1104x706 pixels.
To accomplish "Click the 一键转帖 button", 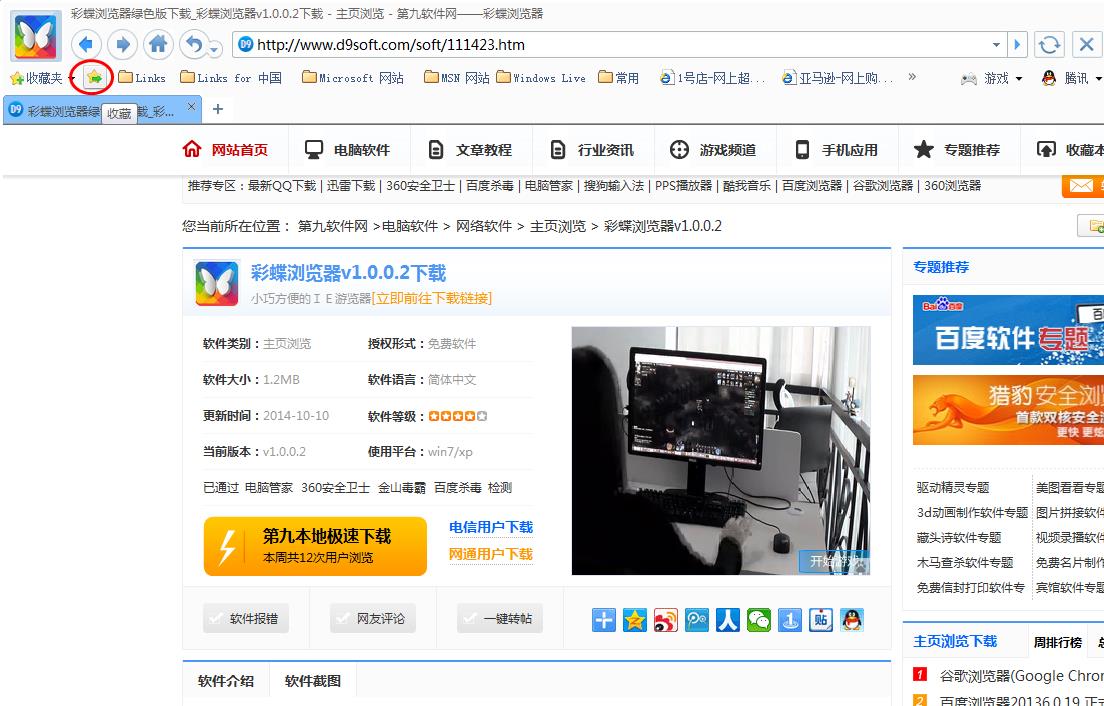I will click(x=500, y=619).
